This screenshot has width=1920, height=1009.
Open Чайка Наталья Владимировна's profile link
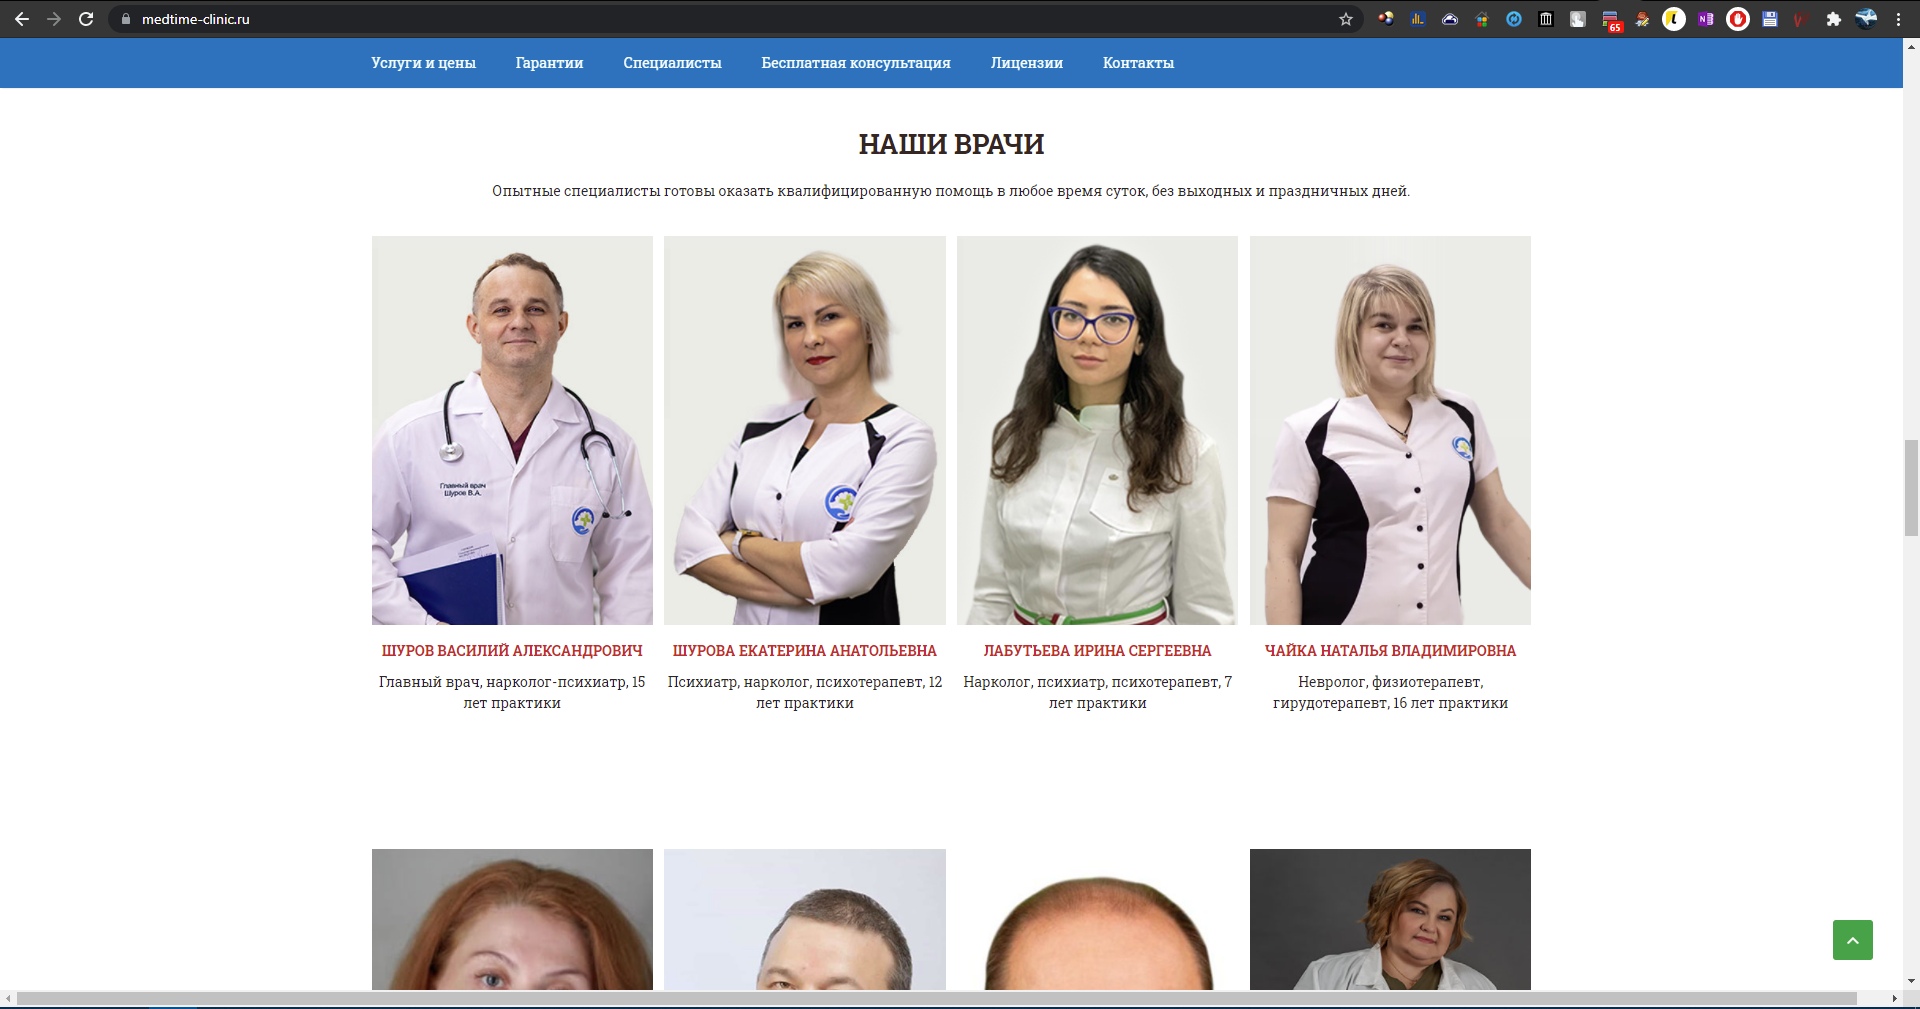tap(1390, 651)
